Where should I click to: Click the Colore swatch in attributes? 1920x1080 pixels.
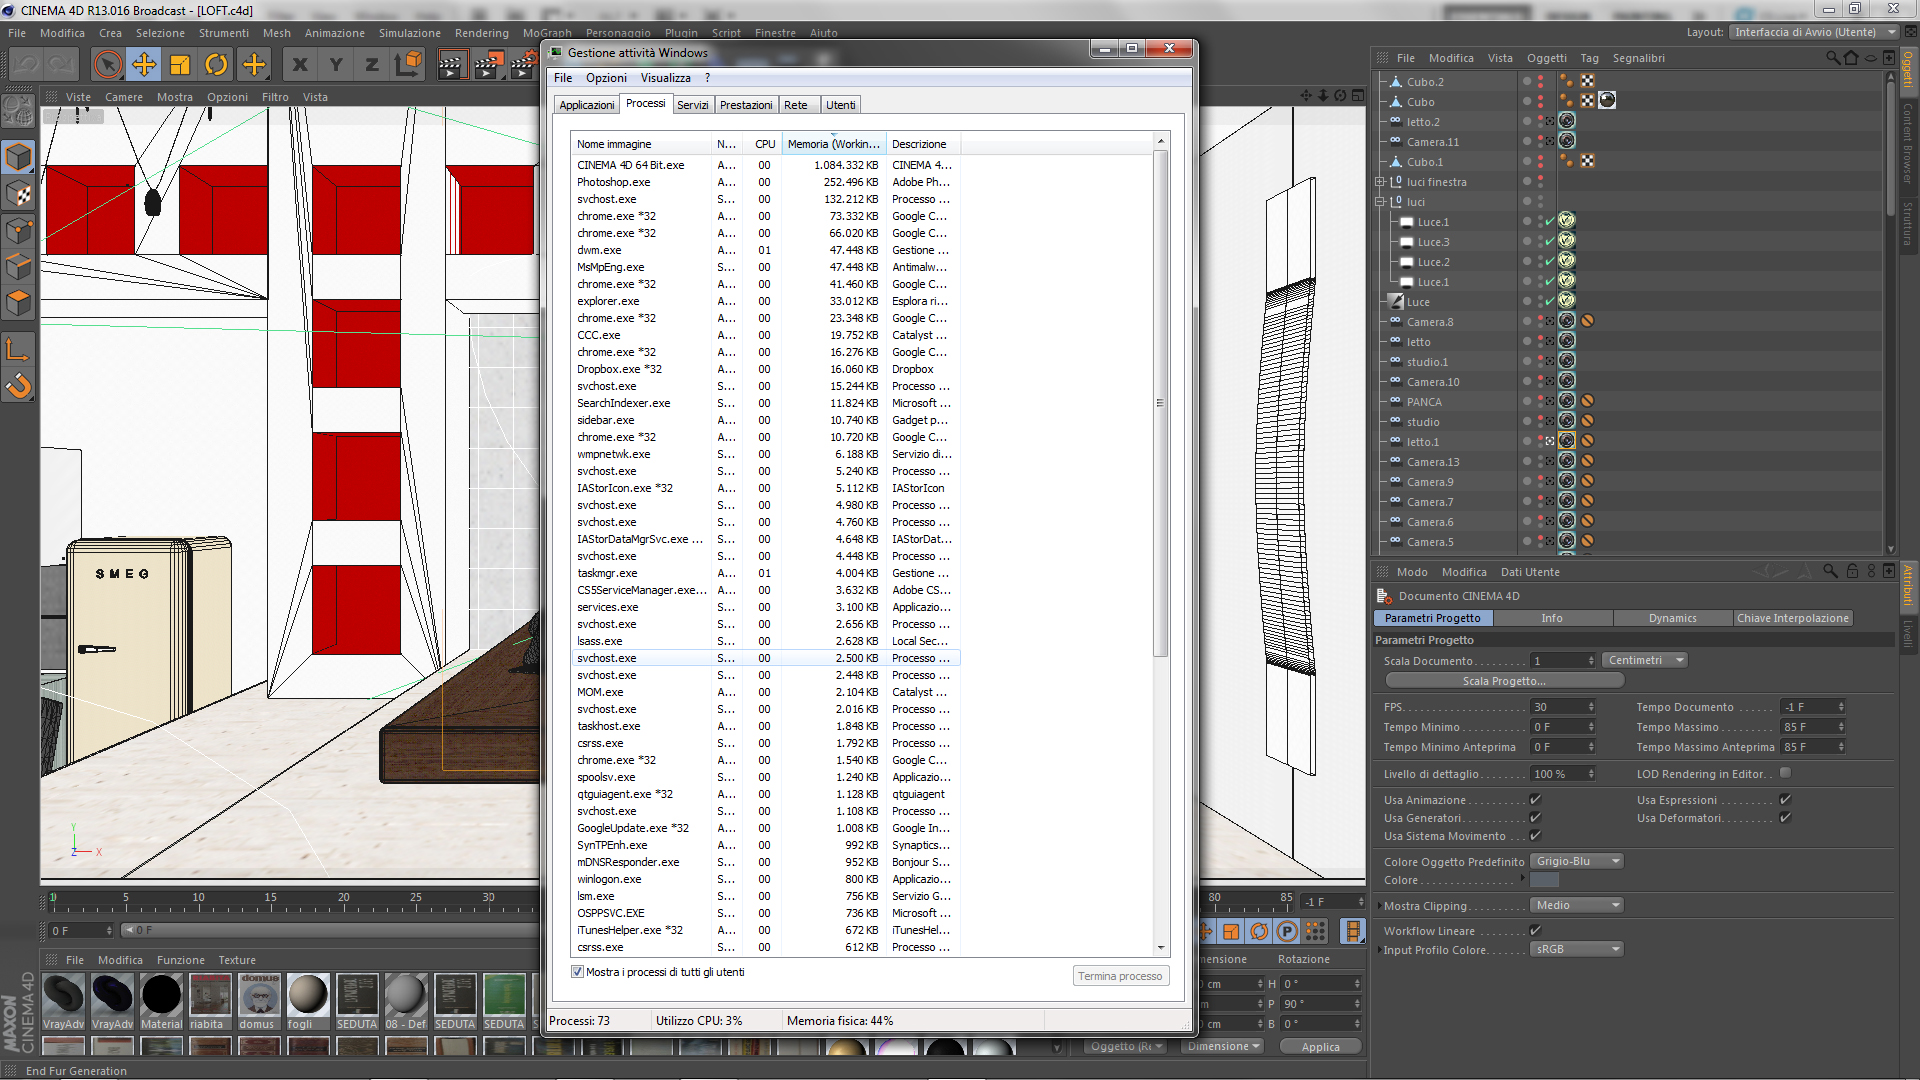coord(1544,880)
